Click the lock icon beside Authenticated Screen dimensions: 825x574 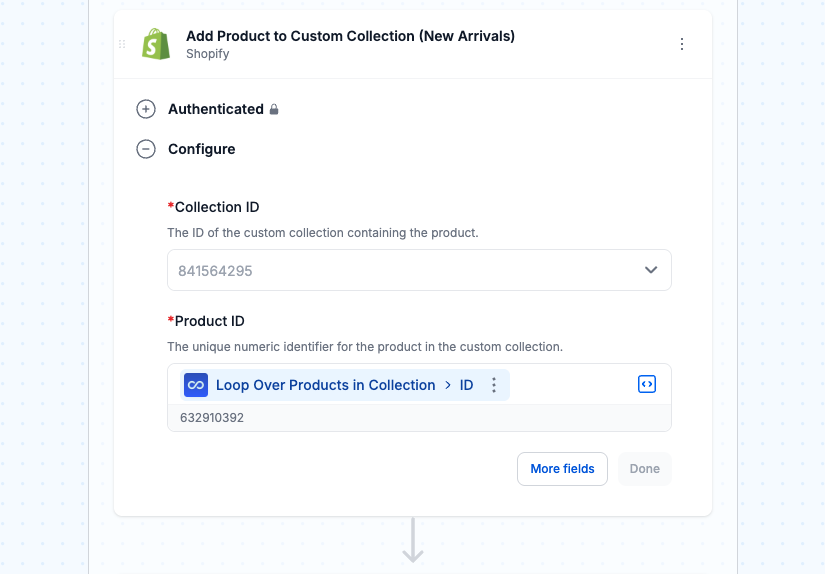[274, 109]
